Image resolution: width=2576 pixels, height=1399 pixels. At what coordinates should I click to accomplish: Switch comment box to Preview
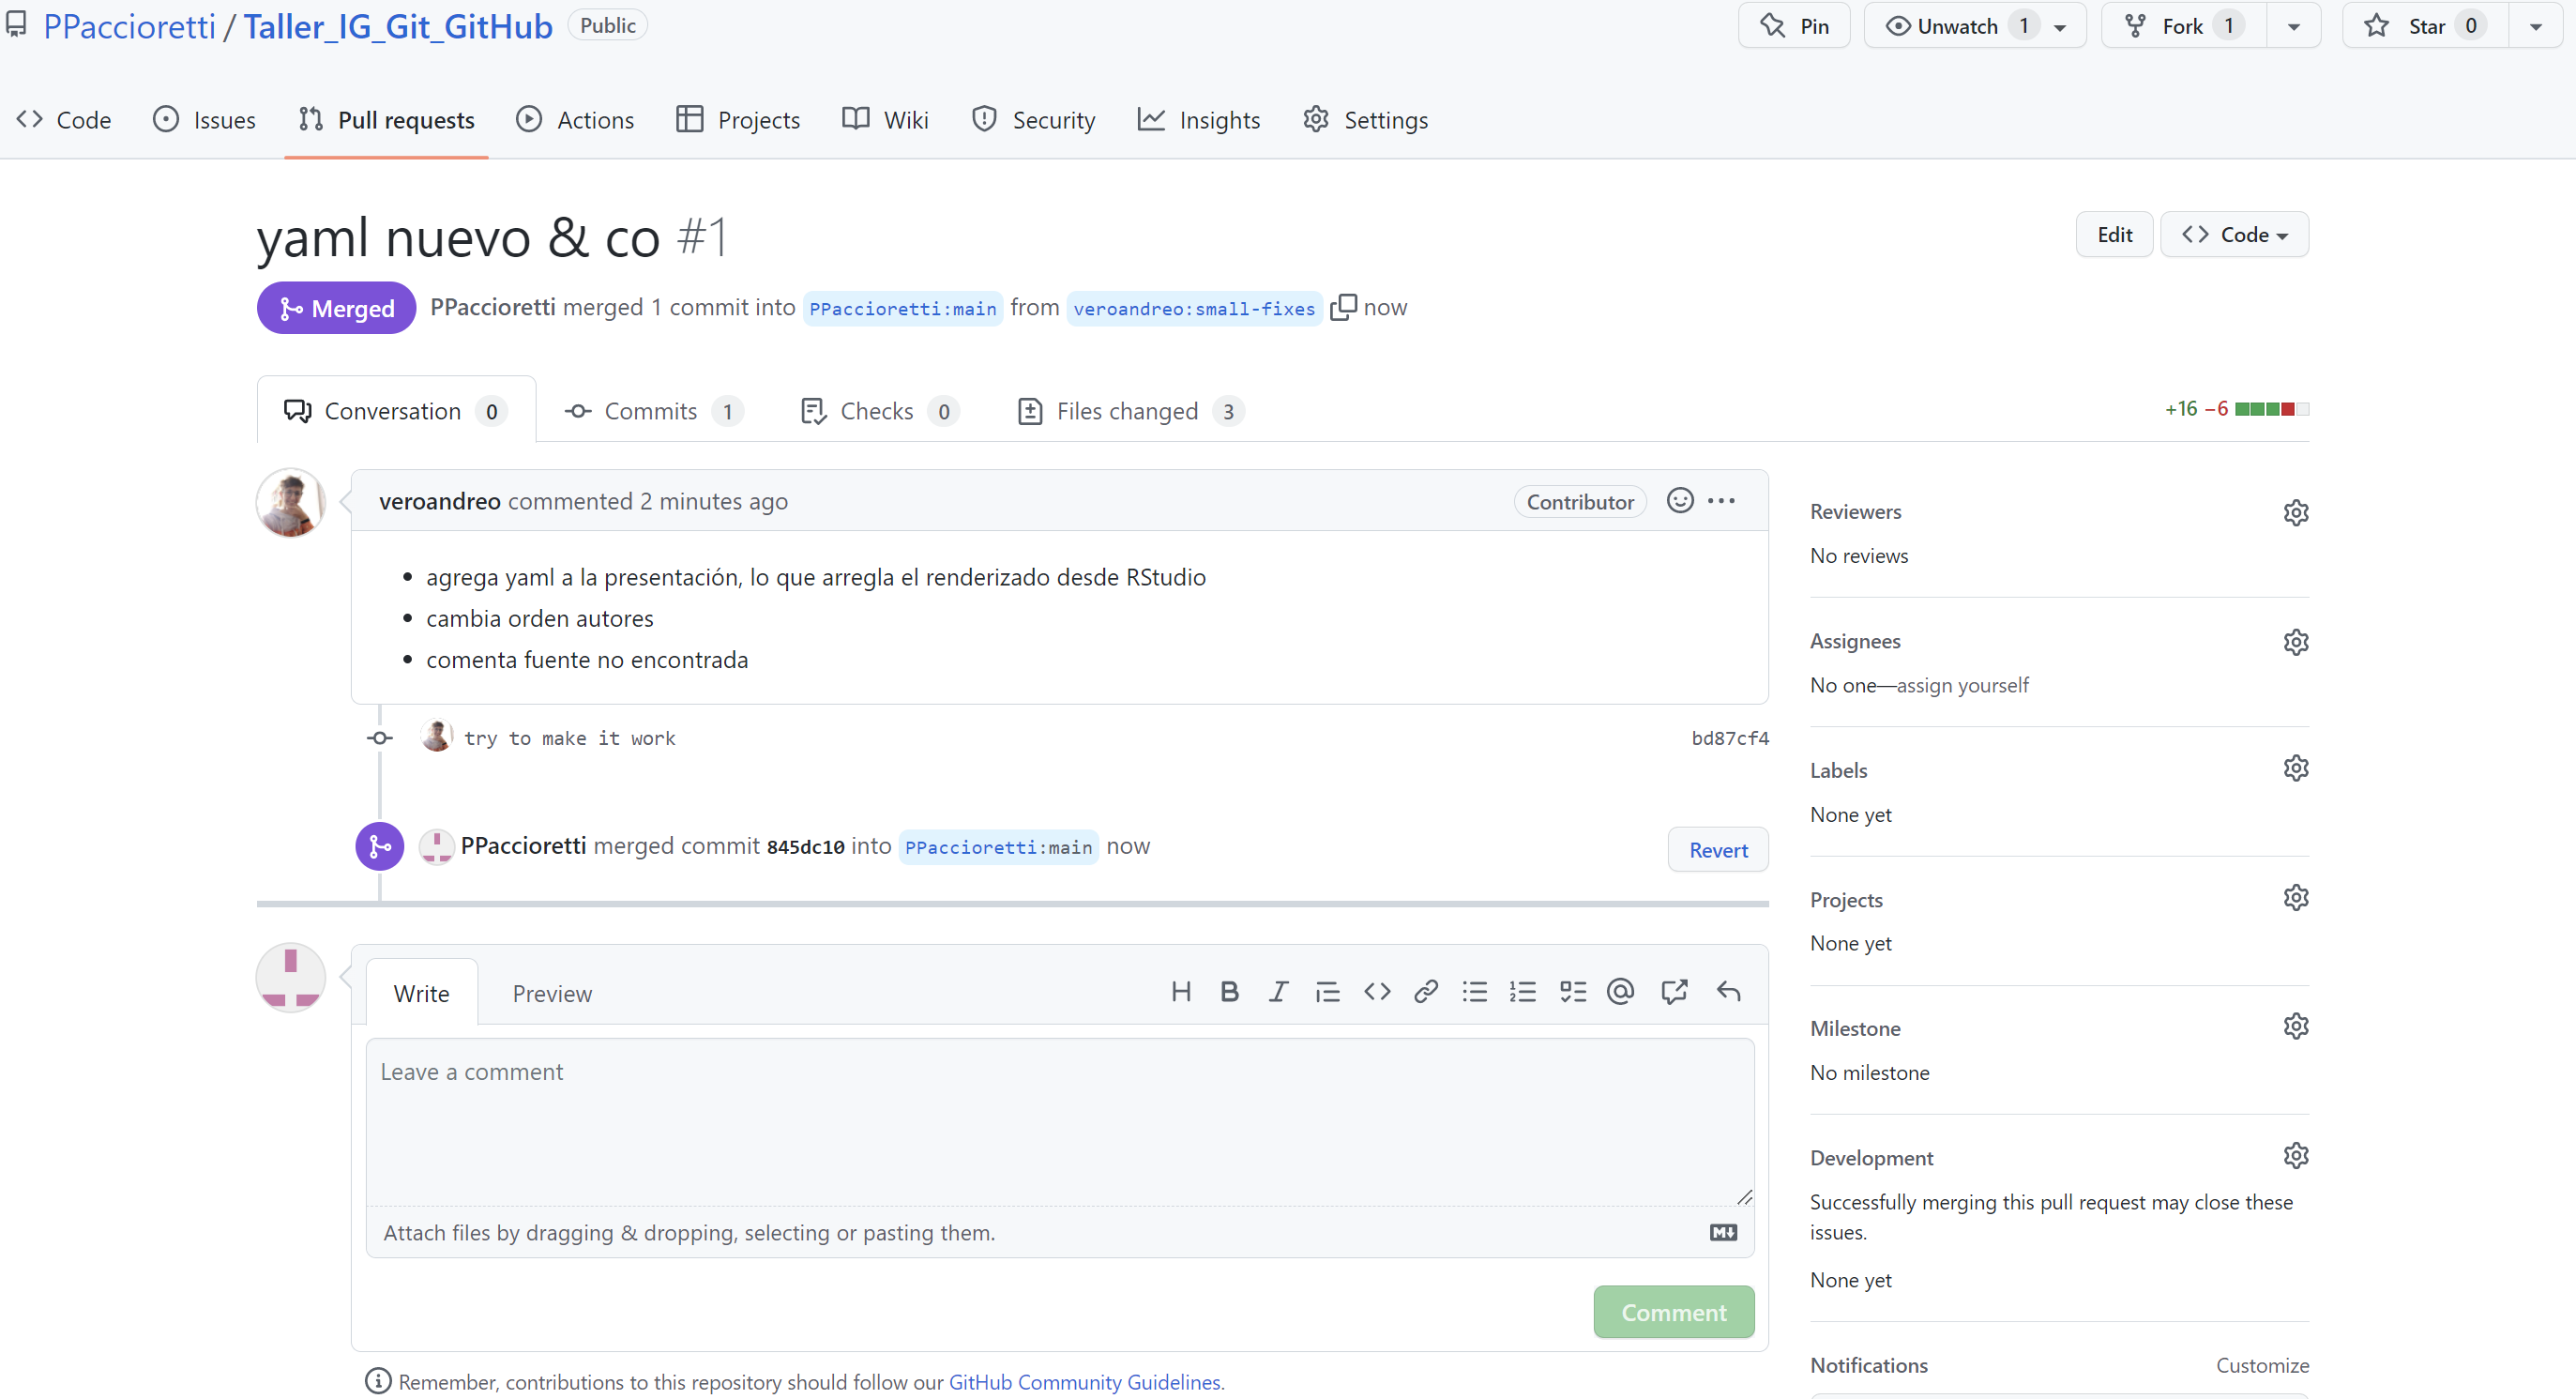point(552,993)
